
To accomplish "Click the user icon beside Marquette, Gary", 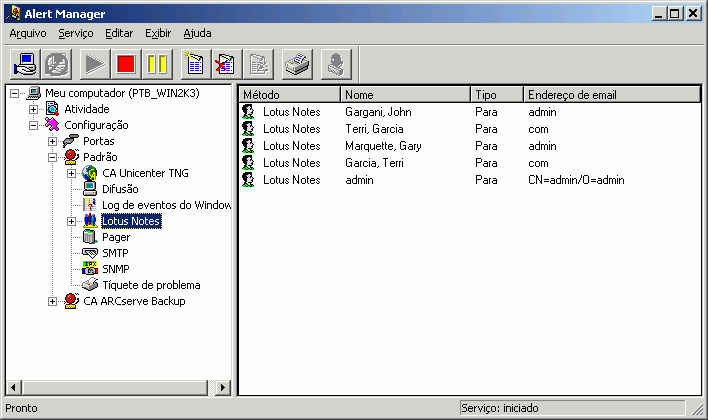I will tap(248, 145).
